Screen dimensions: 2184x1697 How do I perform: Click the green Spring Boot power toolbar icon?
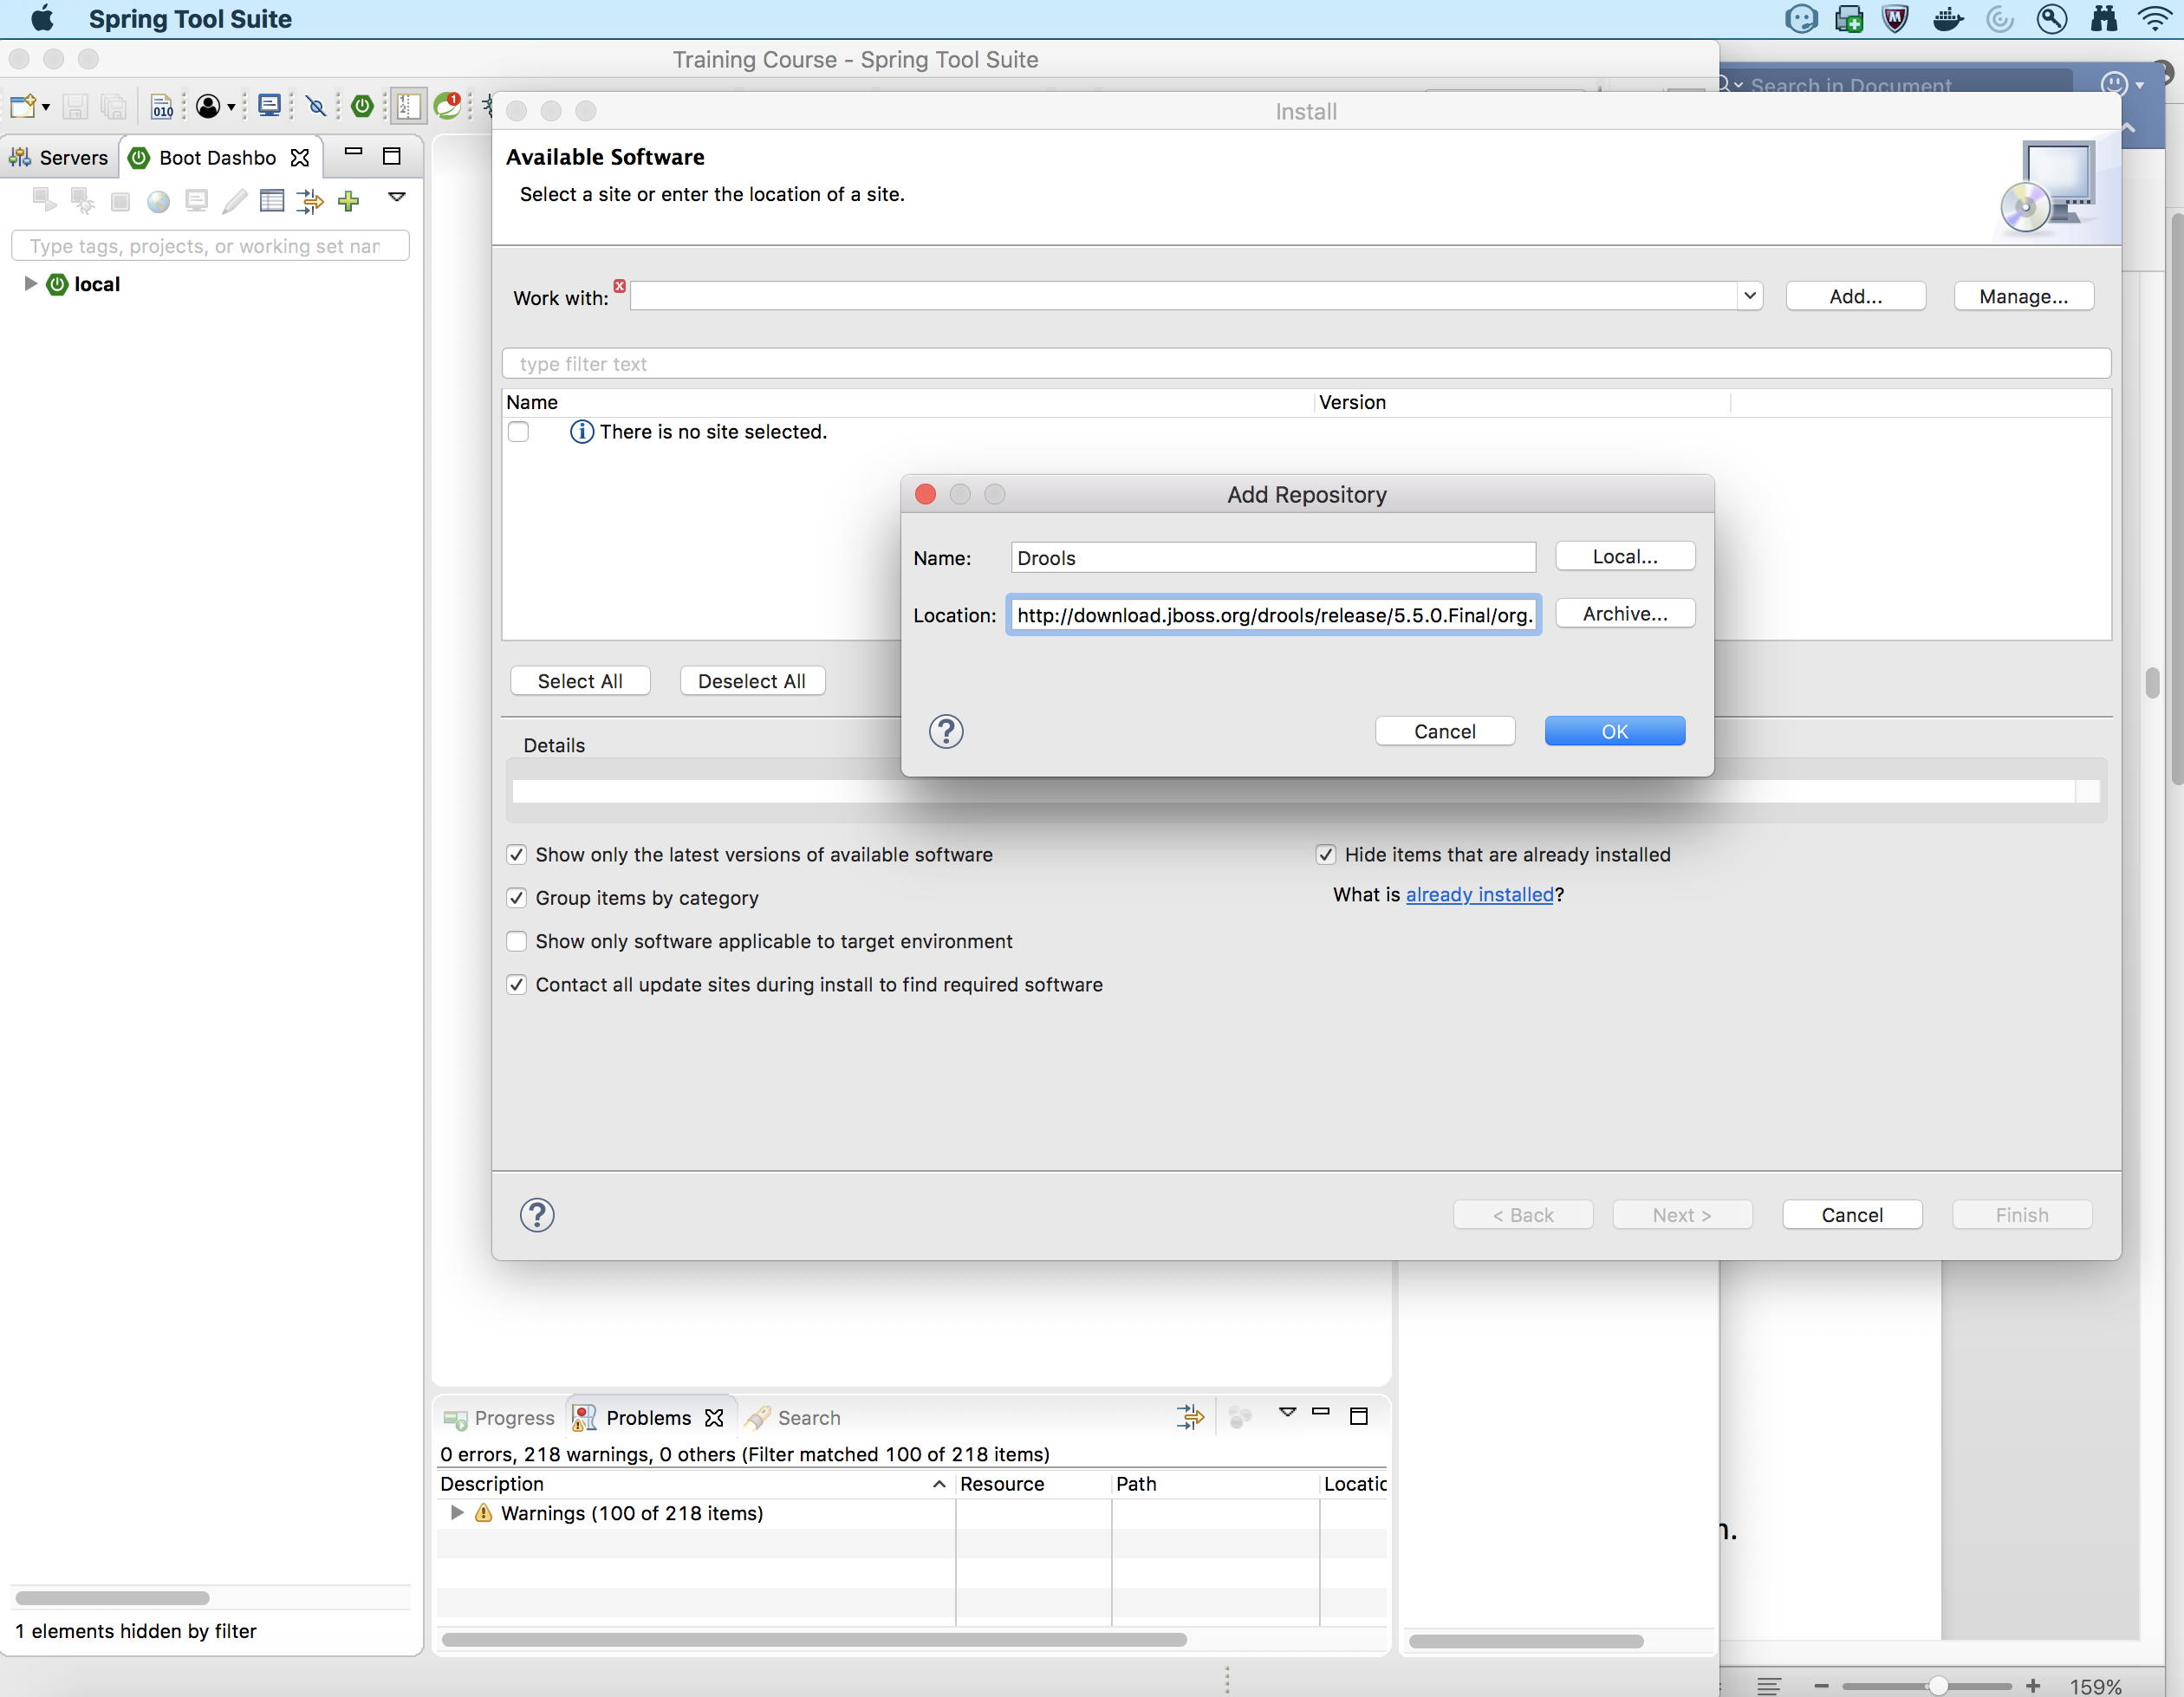362,106
